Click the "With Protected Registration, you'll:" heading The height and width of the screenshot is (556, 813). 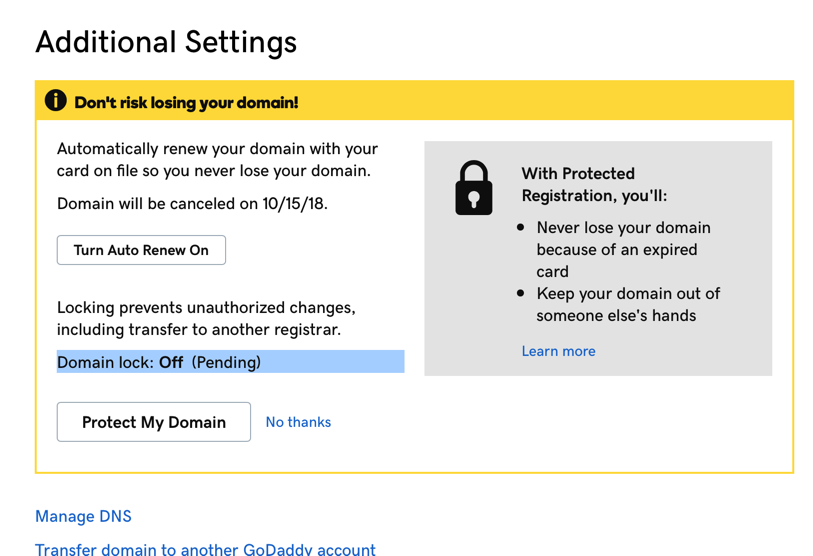[593, 184]
